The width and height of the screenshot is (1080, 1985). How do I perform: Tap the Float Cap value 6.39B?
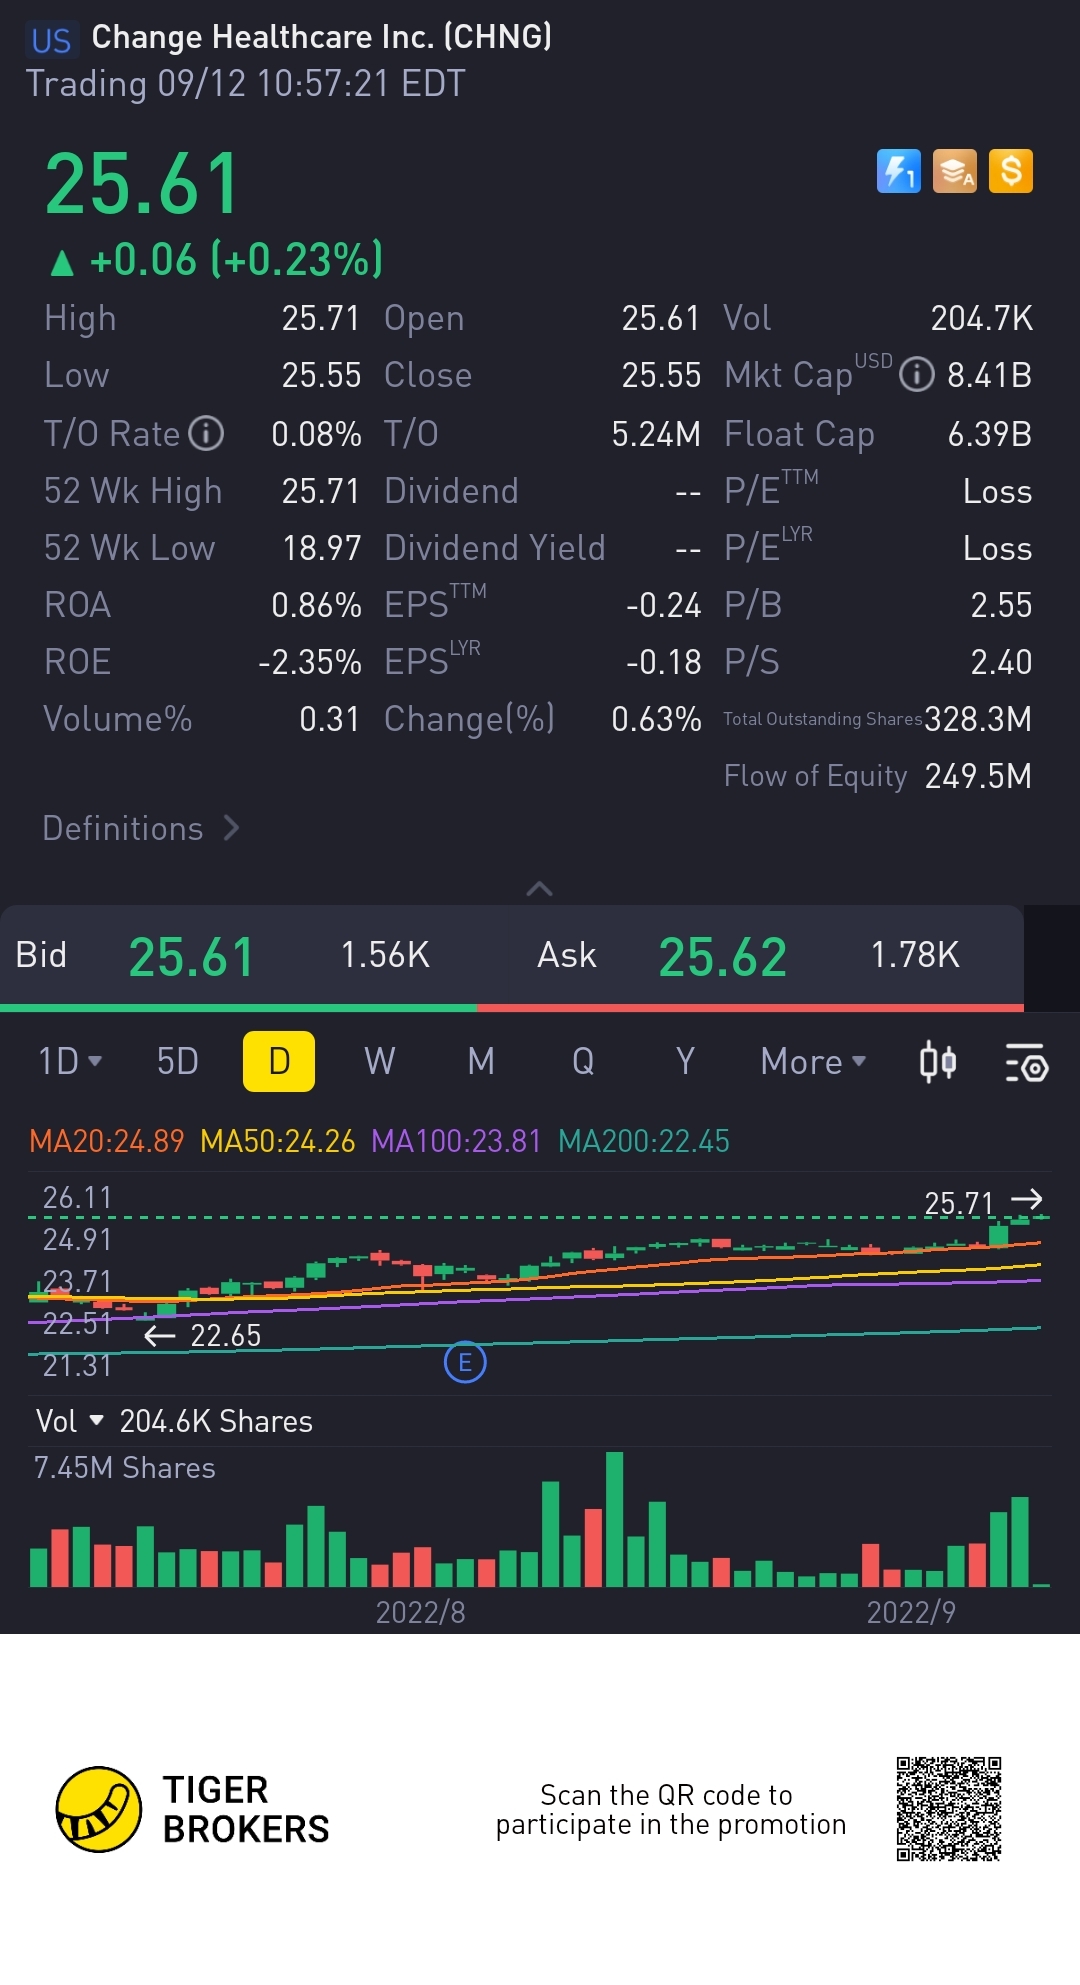click(x=989, y=433)
